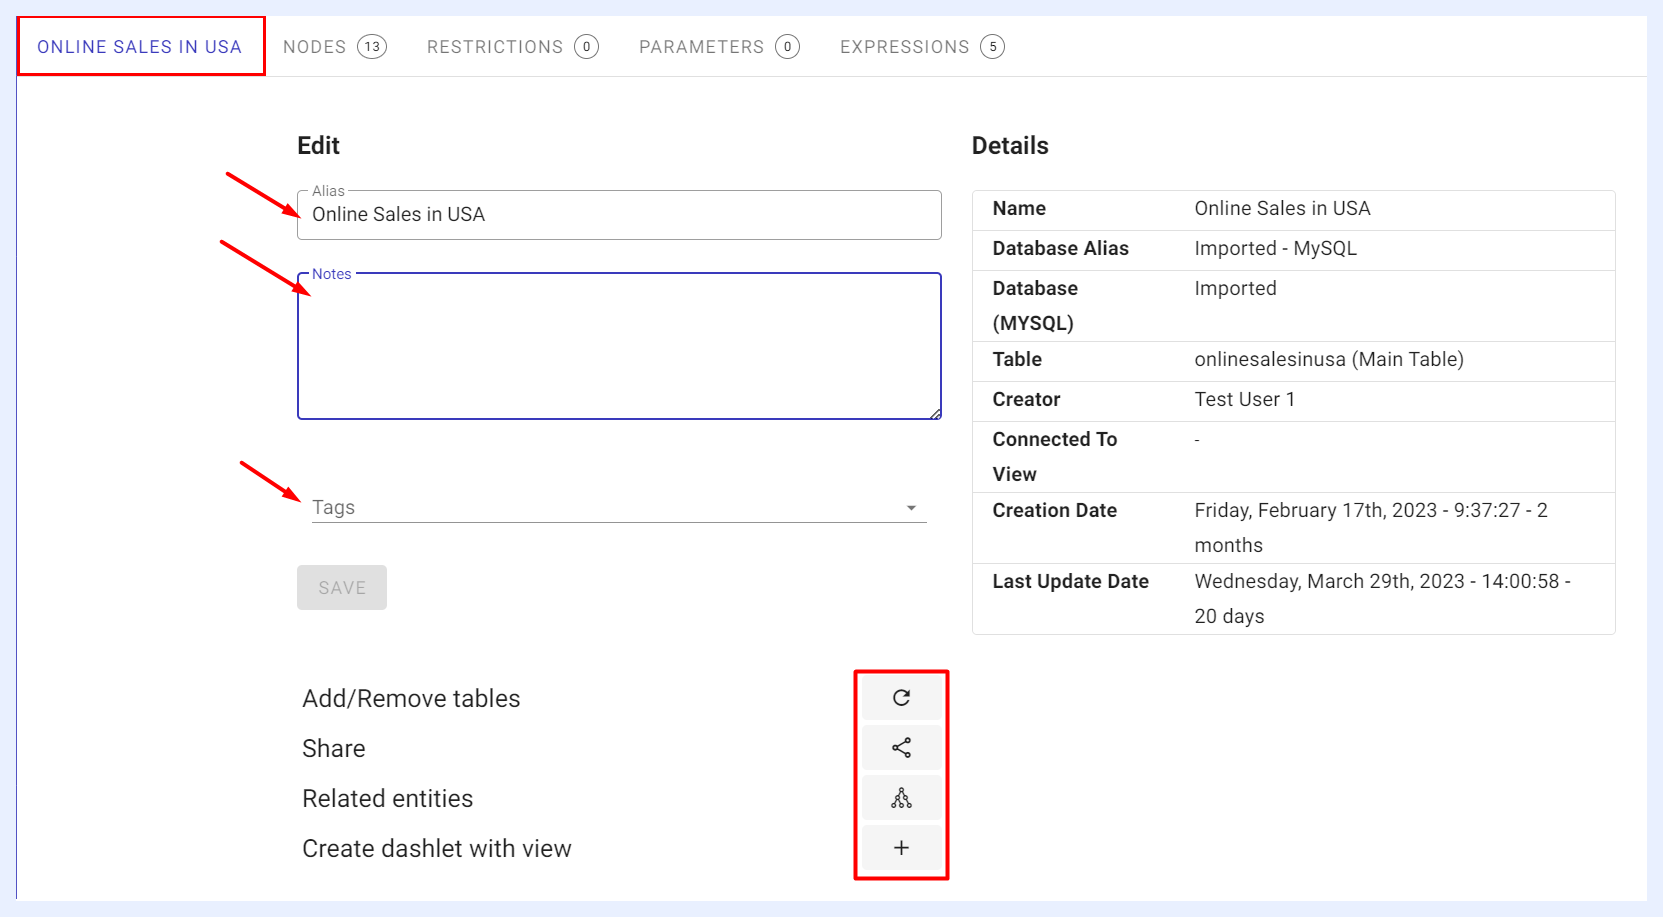Click the SAVE button

click(x=342, y=588)
